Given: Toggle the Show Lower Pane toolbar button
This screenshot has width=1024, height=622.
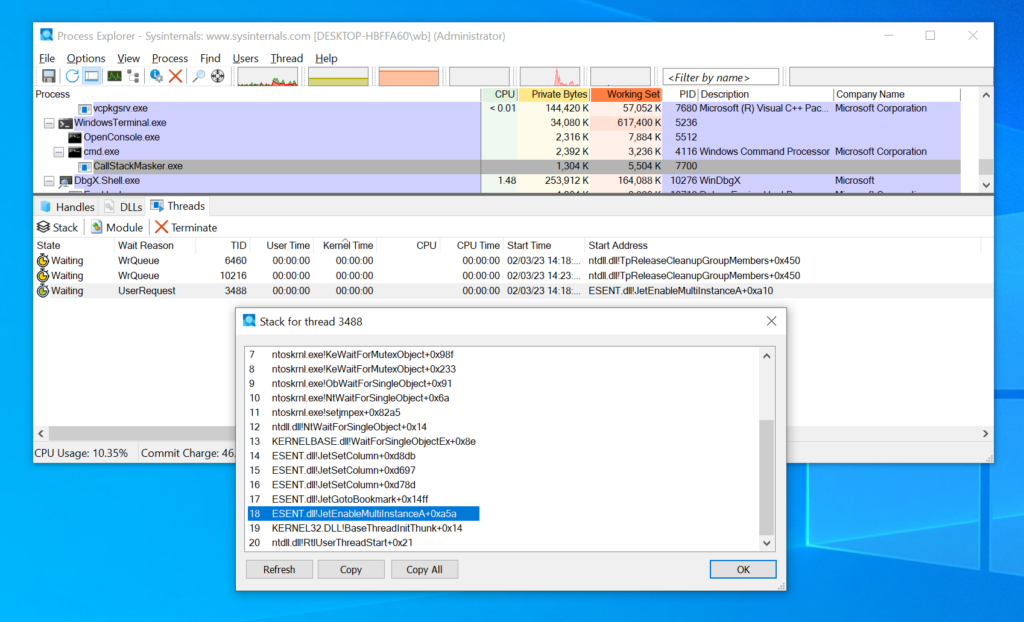Looking at the screenshot, I should [92, 76].
